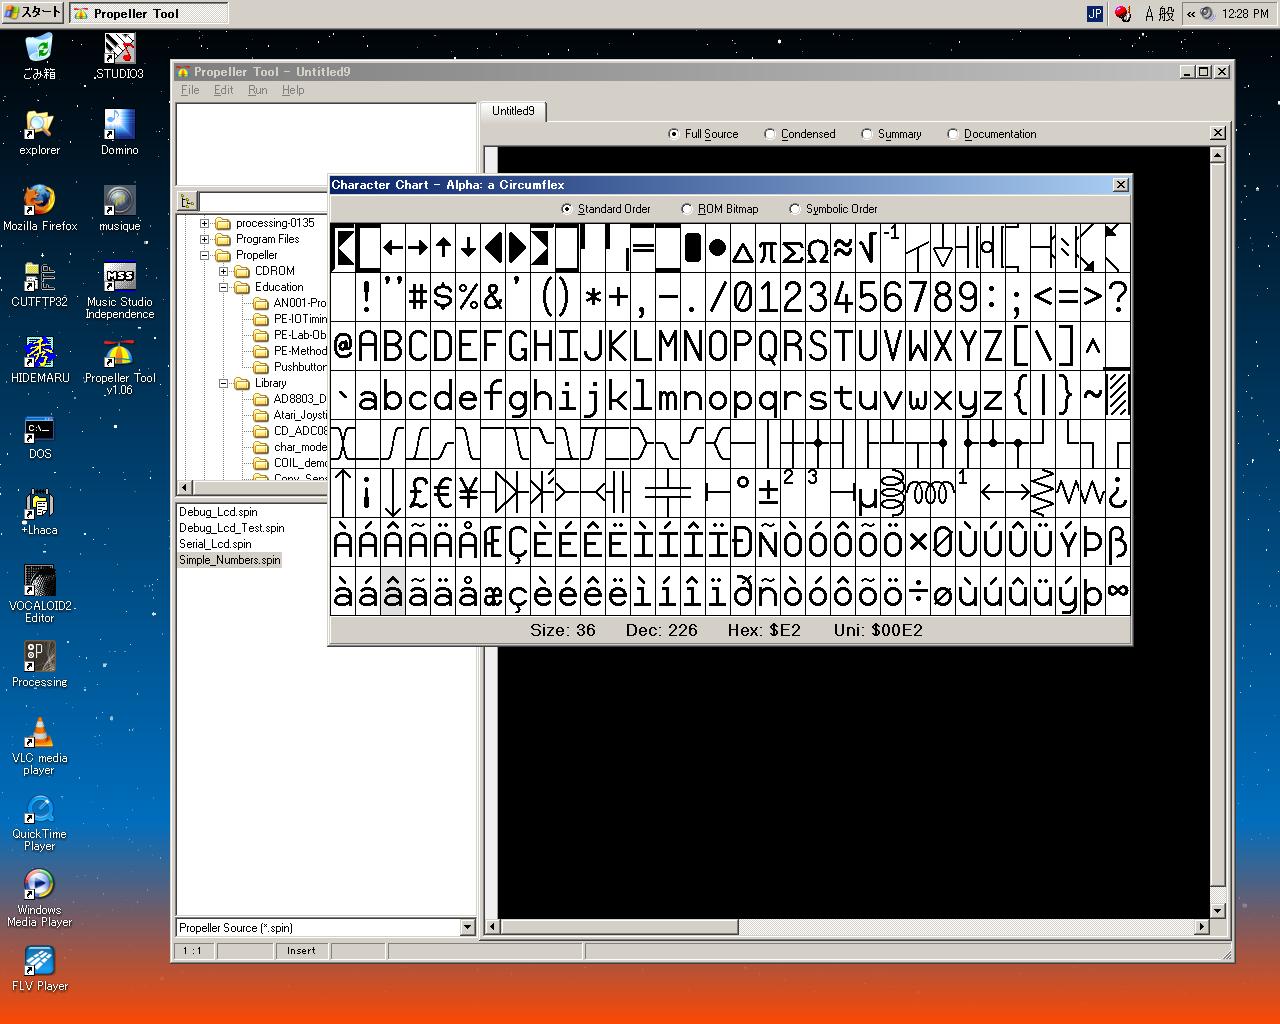Open the Help menu
The height and width of the screenshot is (1024, 1280).
click(x=293, y=90)
